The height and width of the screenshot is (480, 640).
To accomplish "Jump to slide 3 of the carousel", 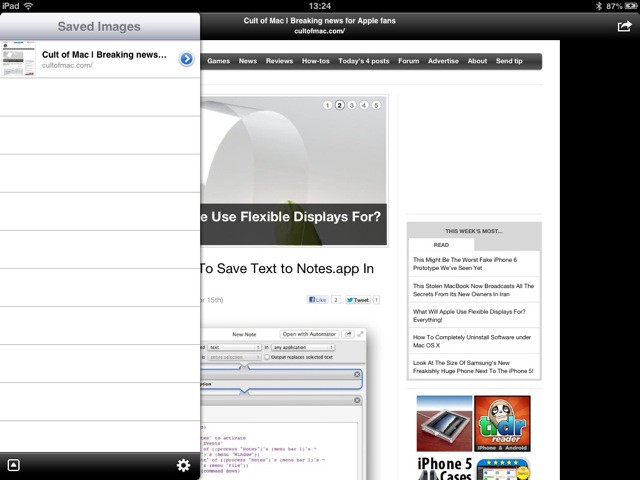I will (352, 105).
